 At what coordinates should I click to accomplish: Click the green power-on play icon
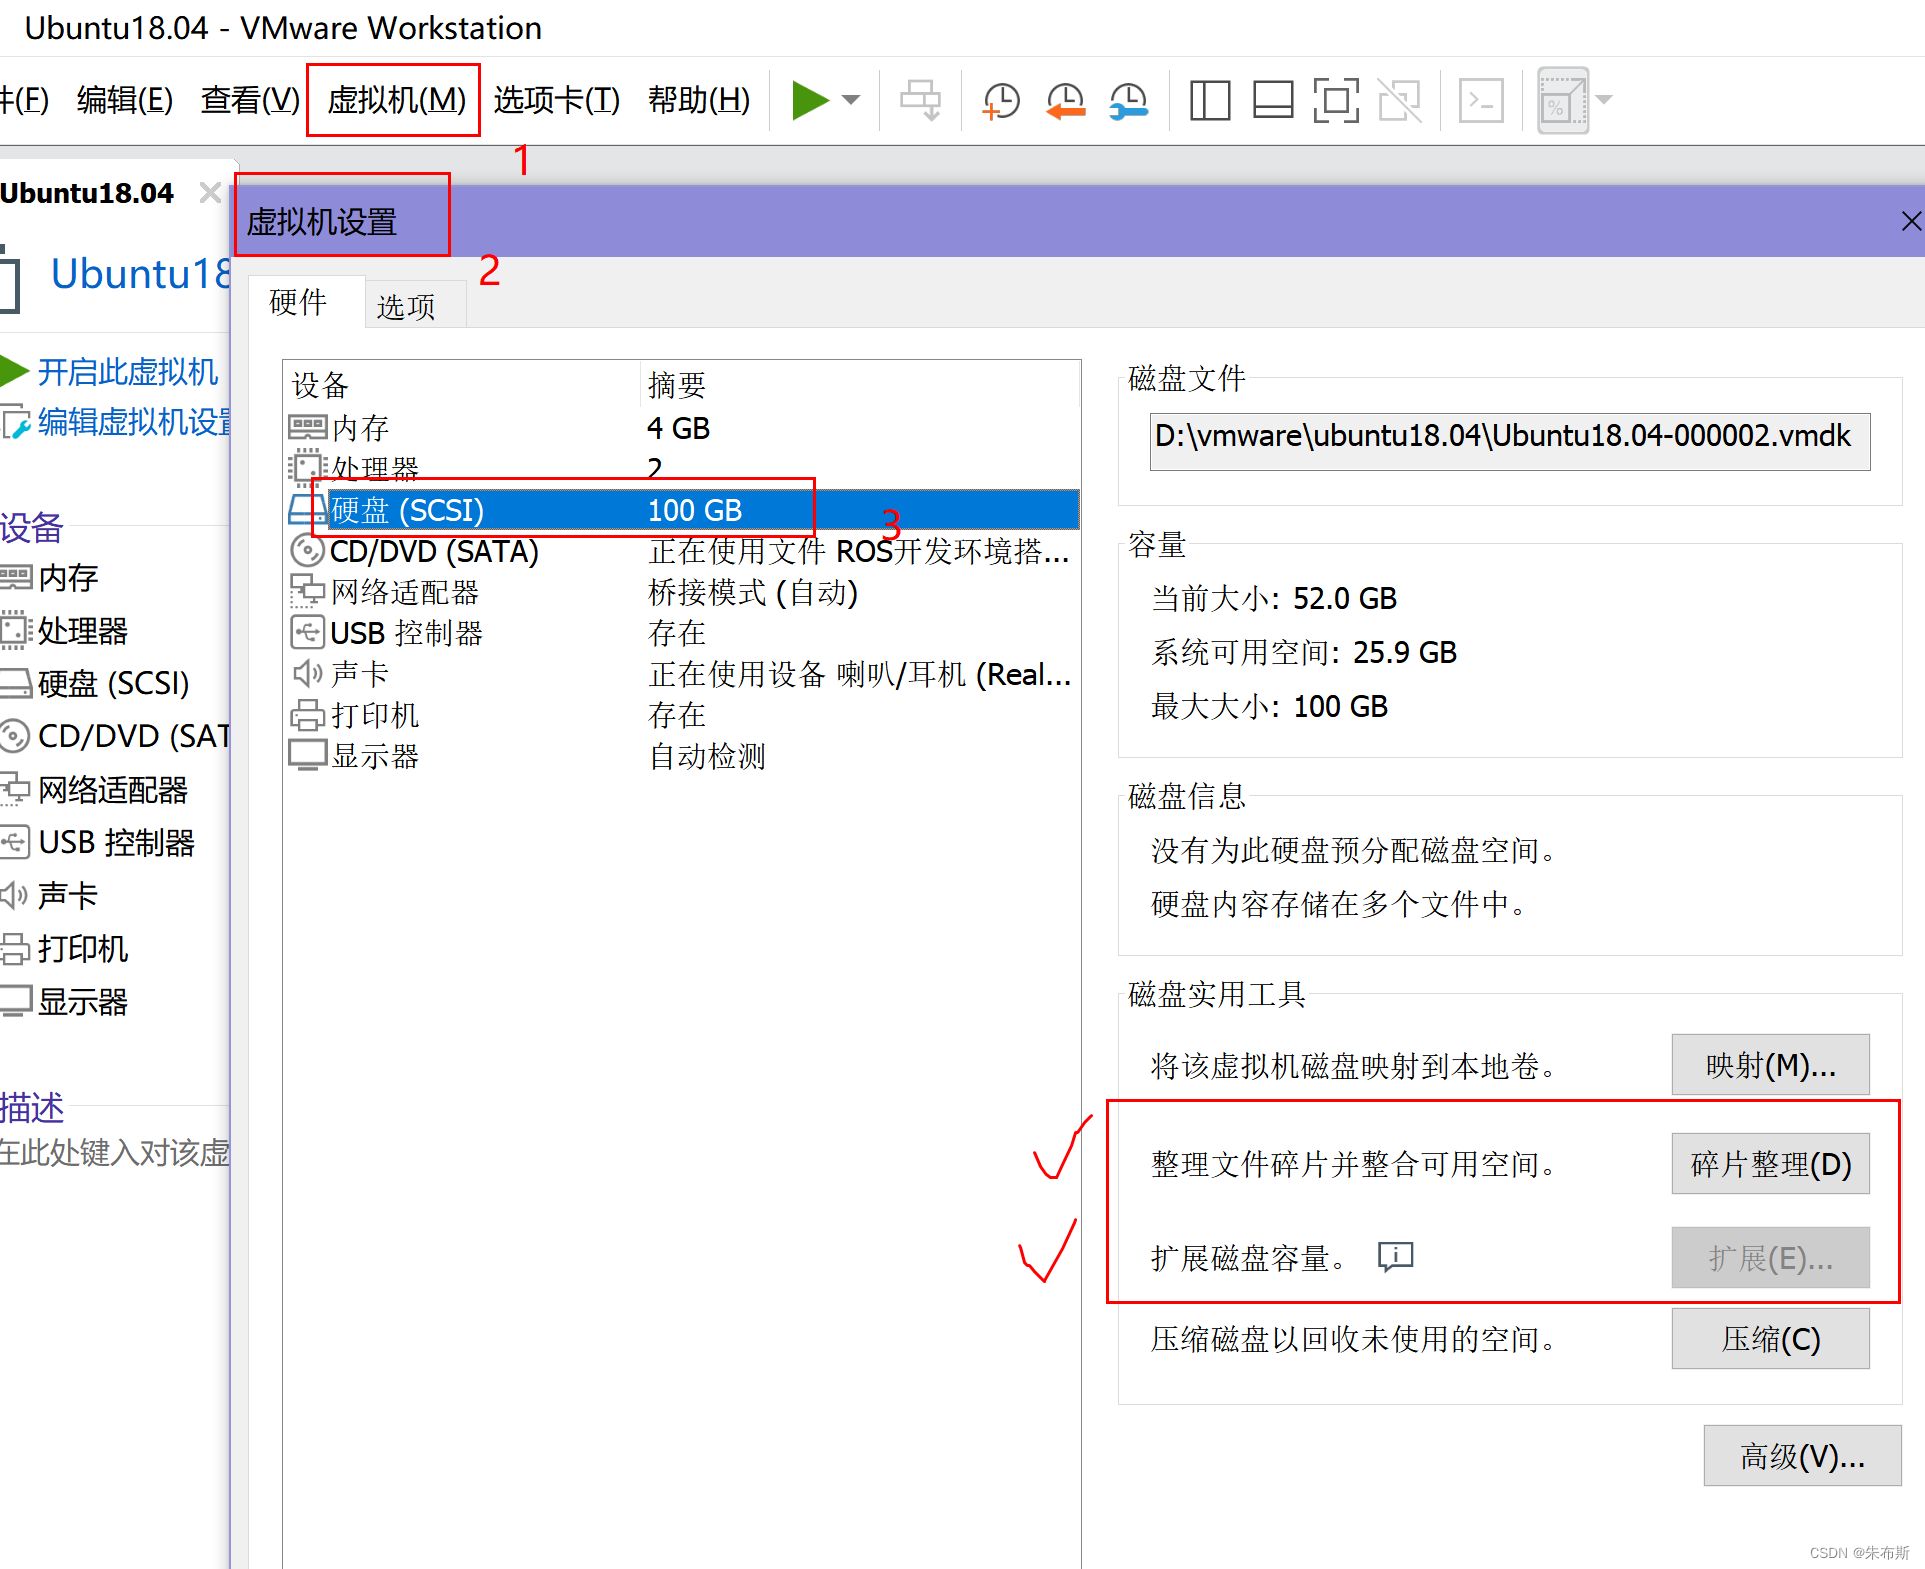(809, 100)
